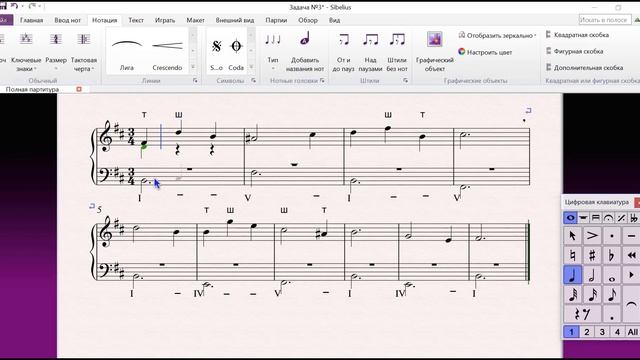640x360 pixels.
Task: Insert the Segno symbol
Action: 217,51
